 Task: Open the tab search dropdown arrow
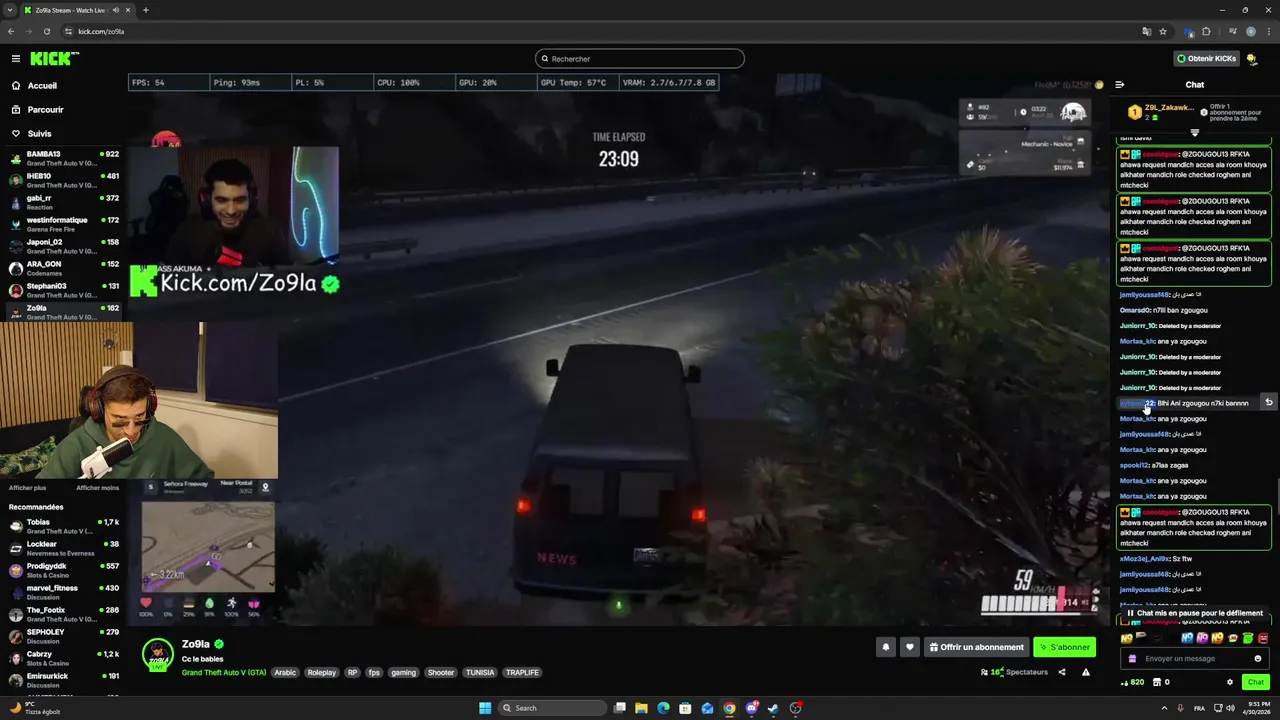click(10, 10)
